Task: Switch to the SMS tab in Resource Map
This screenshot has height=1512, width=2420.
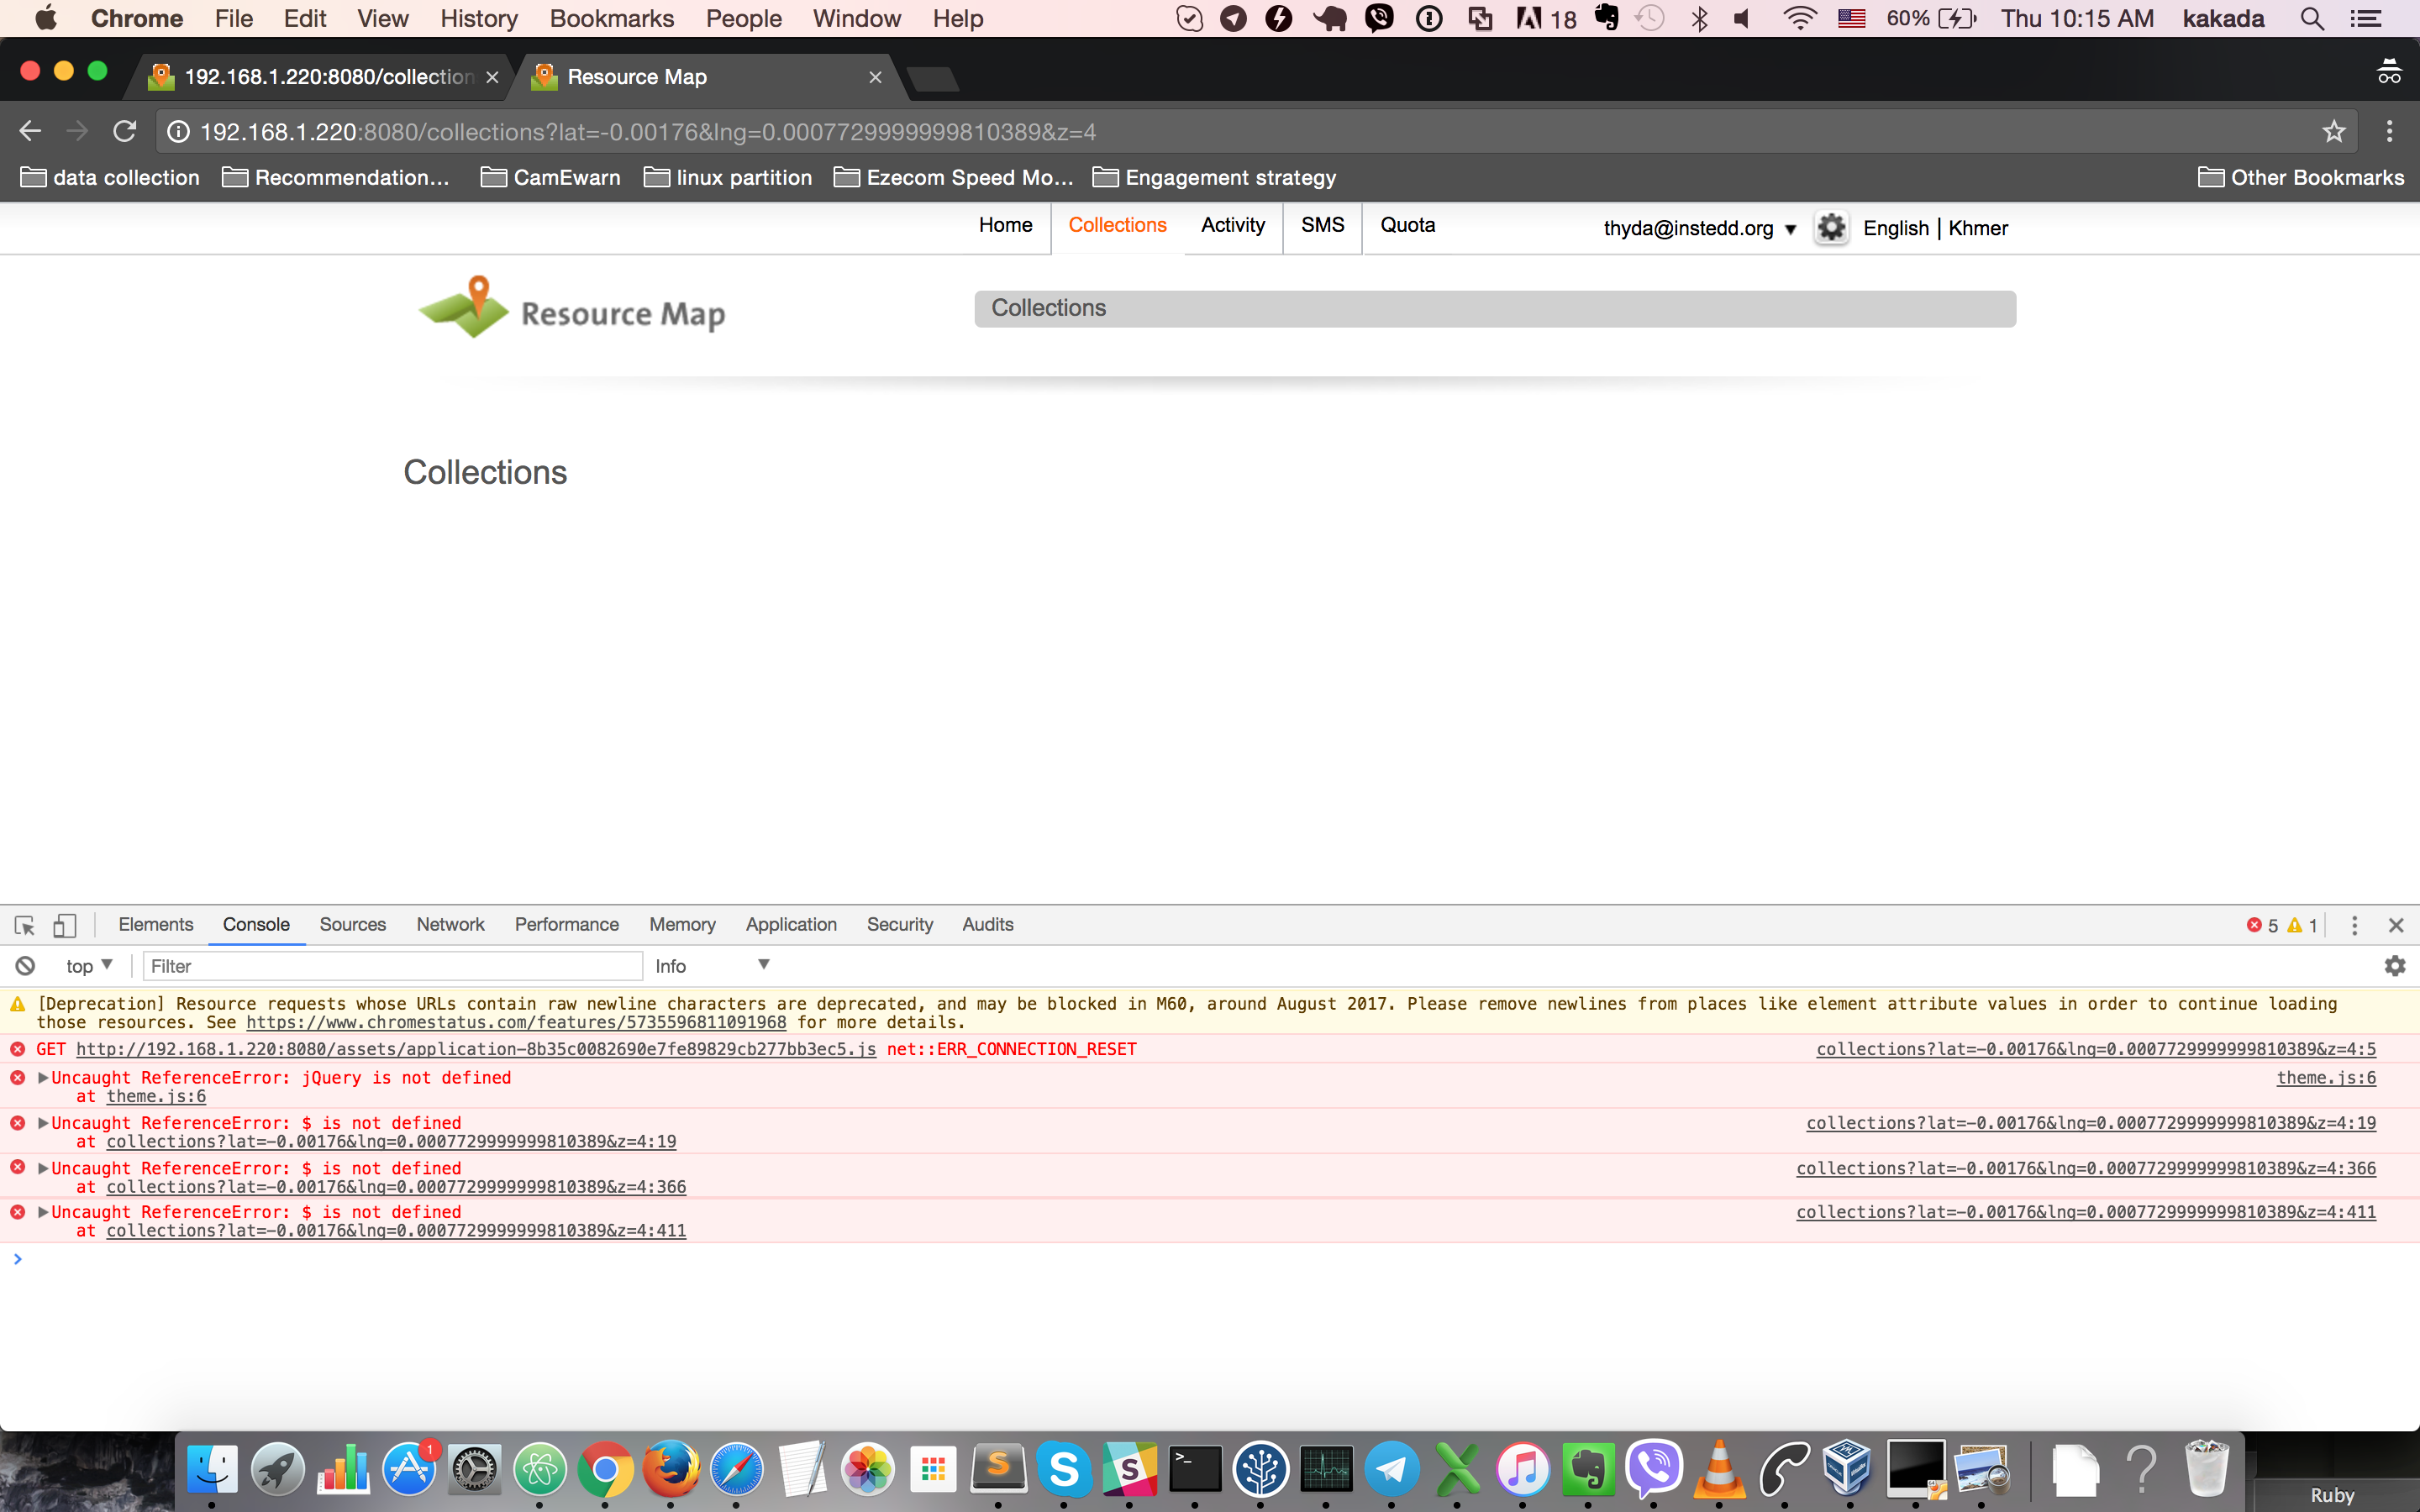Action: pyautogui.click(x=1321, y=224)
